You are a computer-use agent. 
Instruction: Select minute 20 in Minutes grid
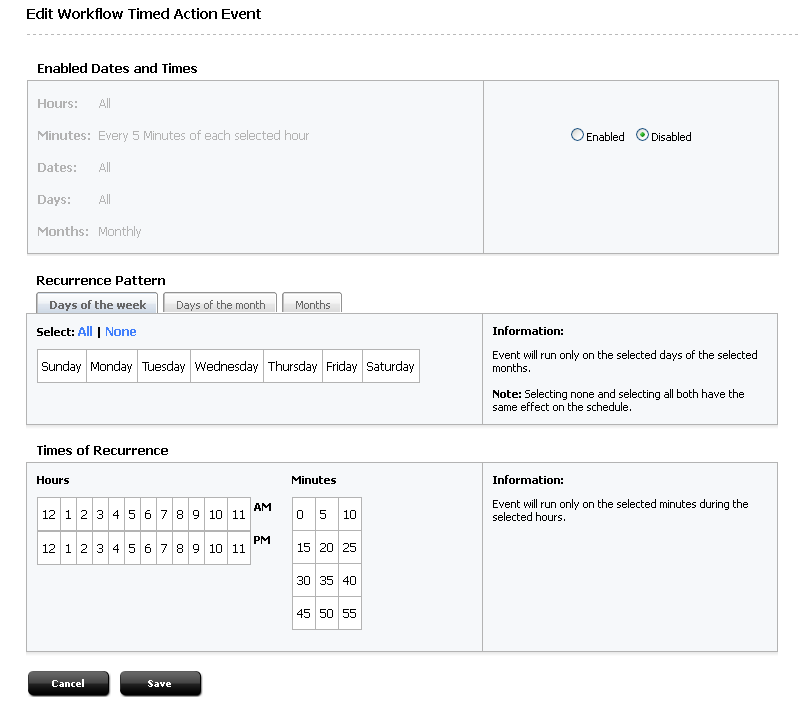click(x=327, y=547)
